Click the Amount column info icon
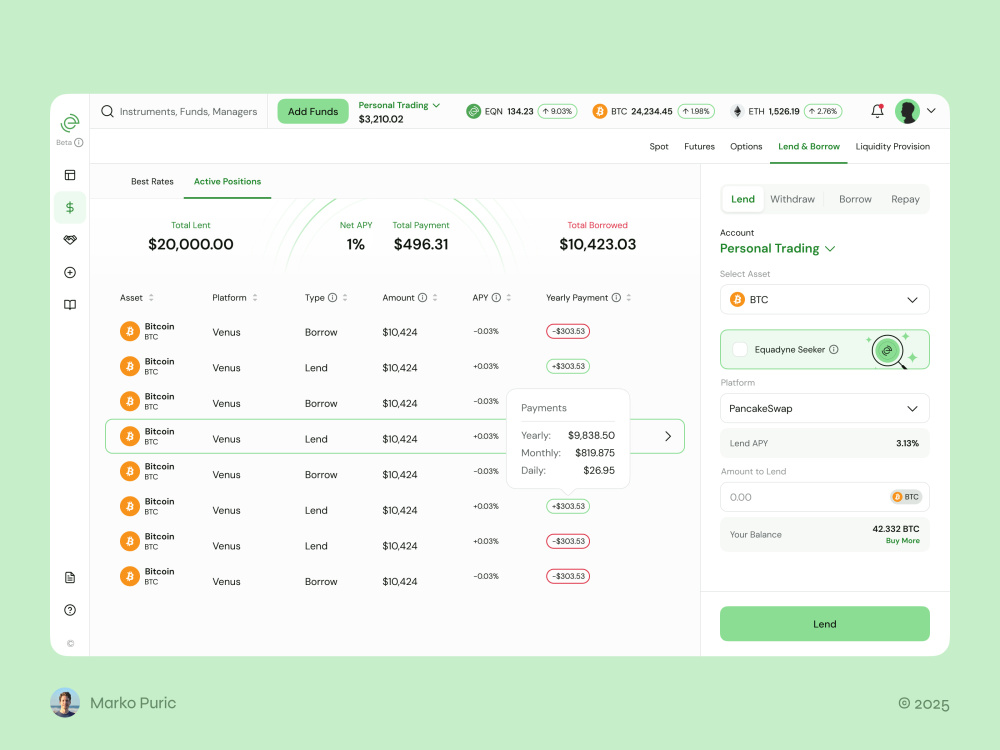The height and width of the screenshot is (750, 1000). pyautogui.click(x=422, y=298)
